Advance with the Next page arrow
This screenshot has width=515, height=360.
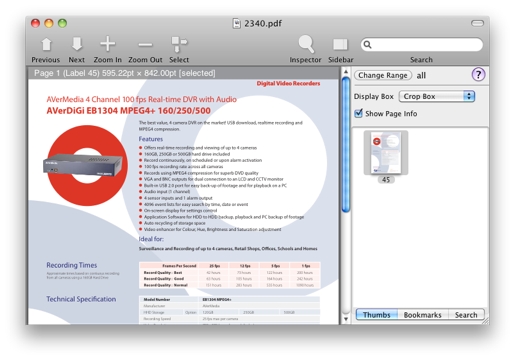pyautogui.click(x=77, y=45)
